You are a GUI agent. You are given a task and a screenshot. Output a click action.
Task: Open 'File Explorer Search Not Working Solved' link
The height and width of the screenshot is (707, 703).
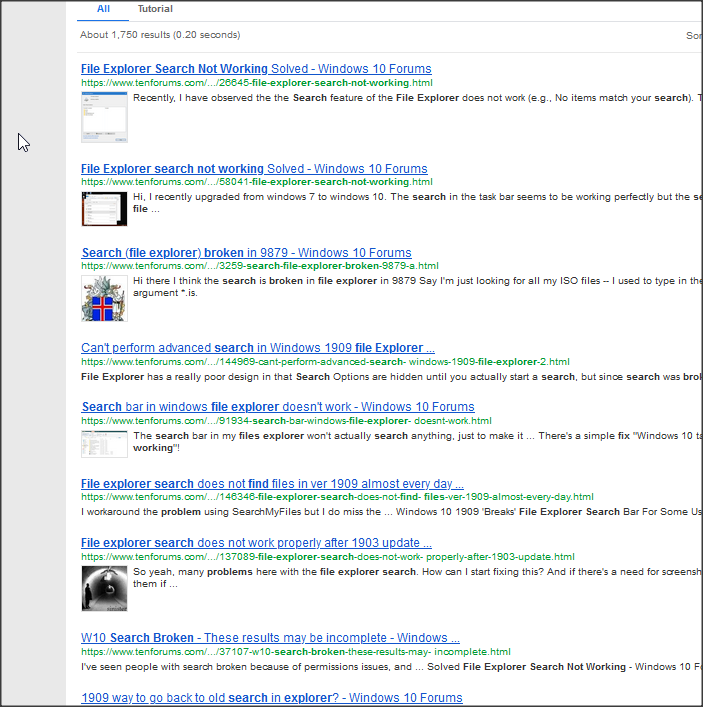[256, 69]
